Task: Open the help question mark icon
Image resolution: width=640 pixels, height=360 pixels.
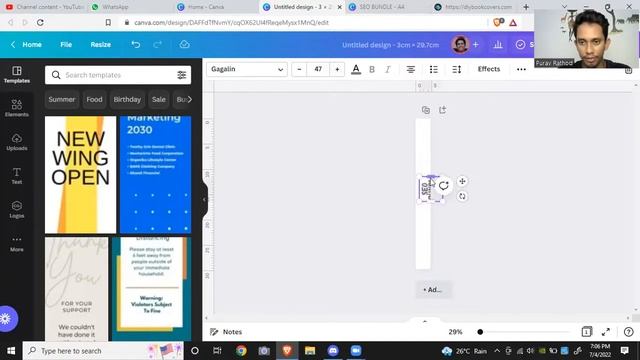Action: [629, 332]
